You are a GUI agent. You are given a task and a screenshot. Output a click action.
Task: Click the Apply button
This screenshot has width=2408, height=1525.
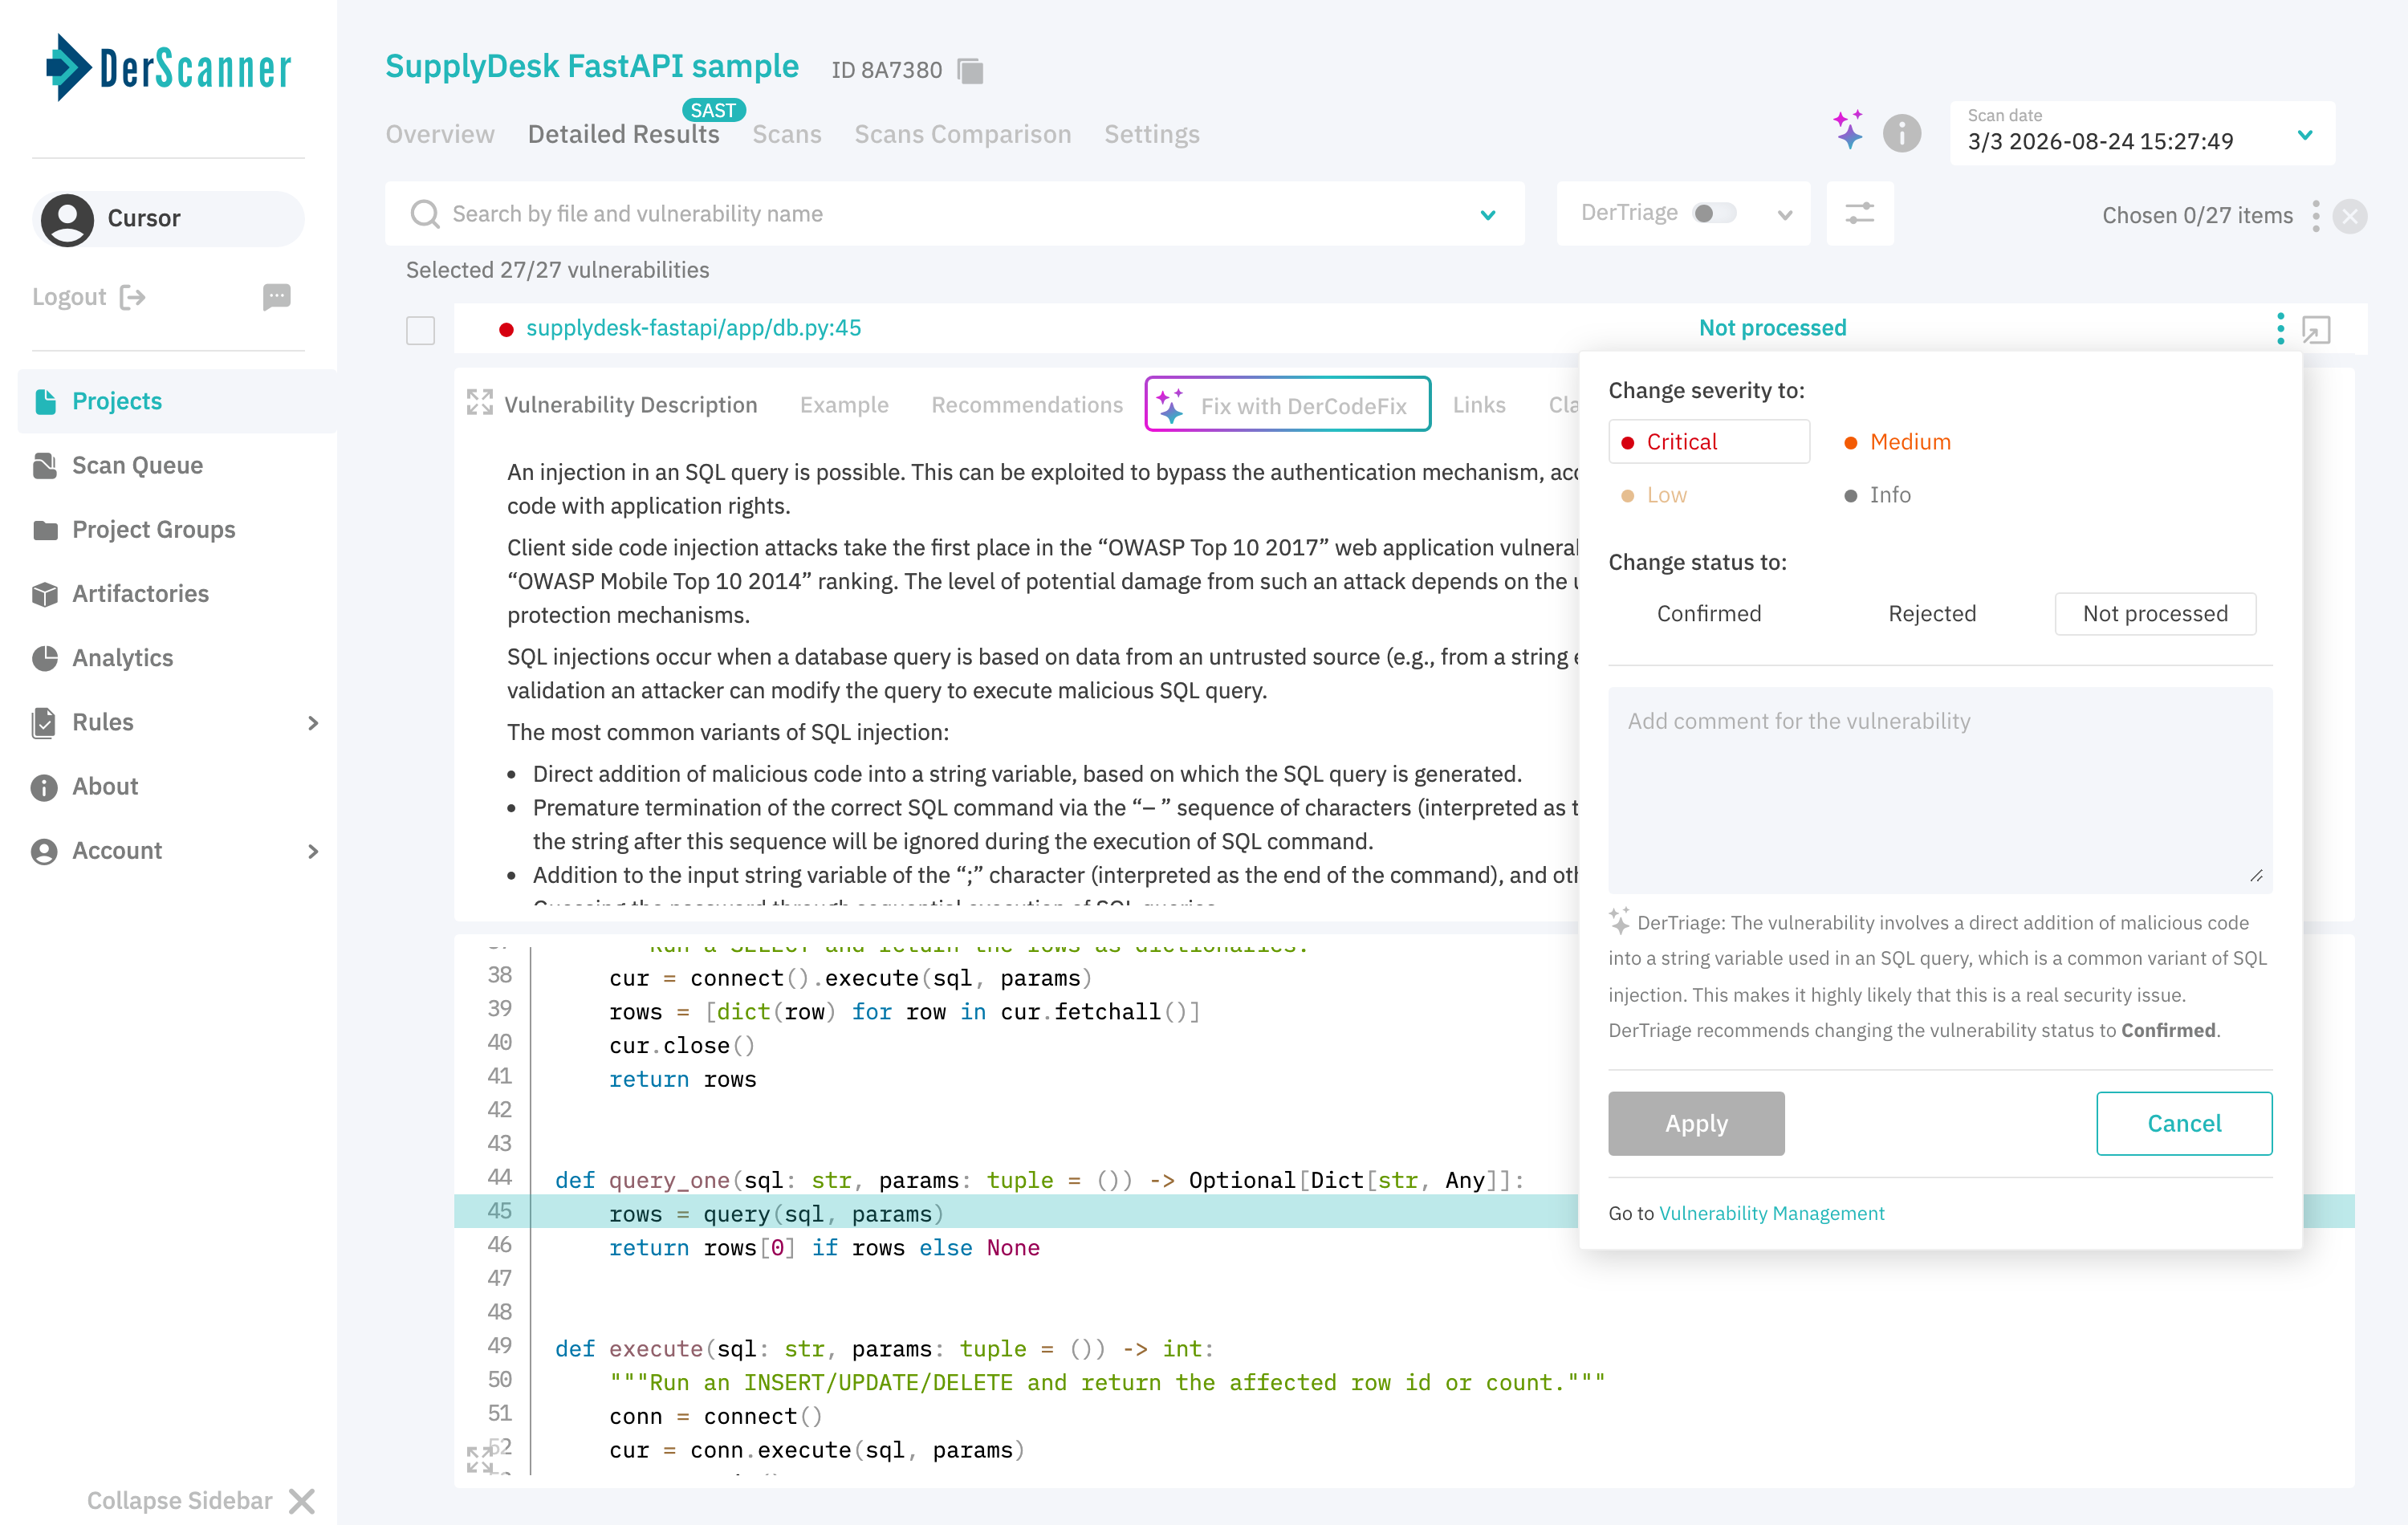point(1696,1123)
